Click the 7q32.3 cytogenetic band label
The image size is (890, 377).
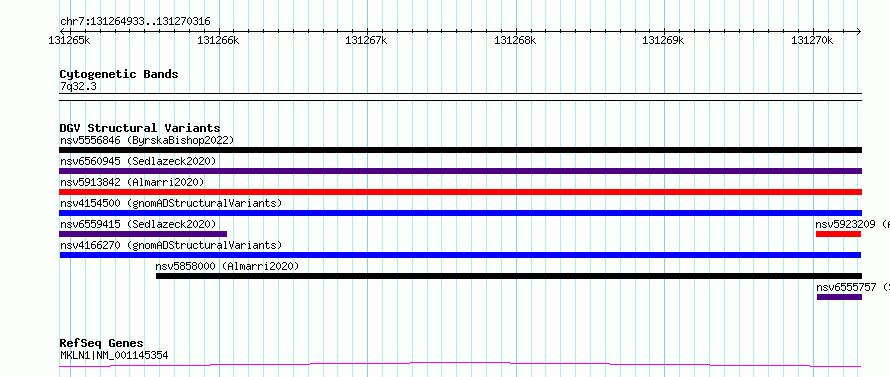click(78, 87)
